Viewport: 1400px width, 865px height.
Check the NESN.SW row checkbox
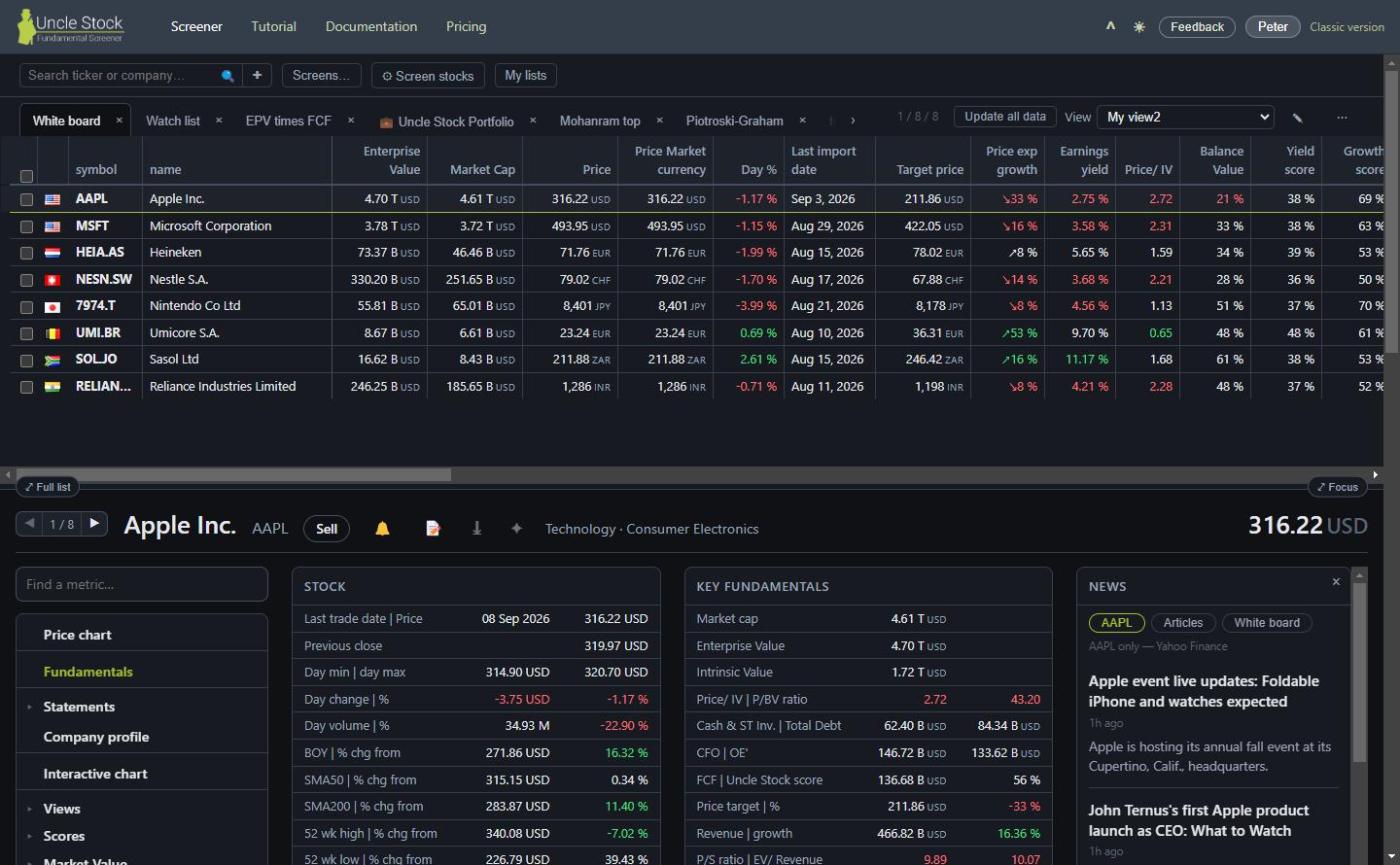(27, 279)
